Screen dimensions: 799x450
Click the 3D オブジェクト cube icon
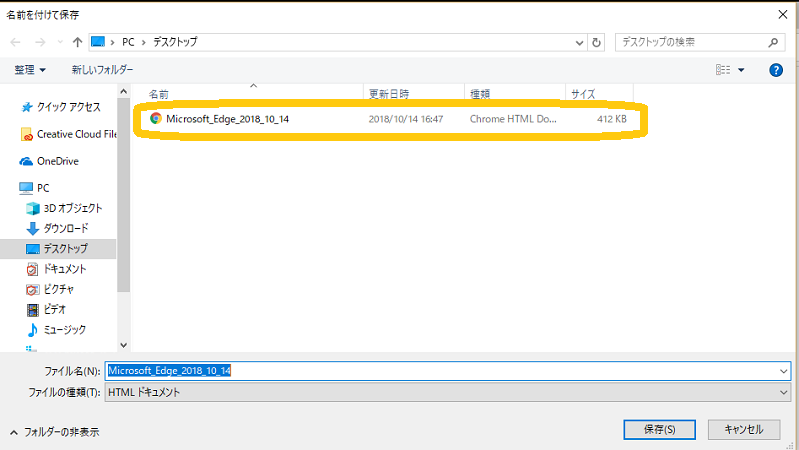coord(33,208)
